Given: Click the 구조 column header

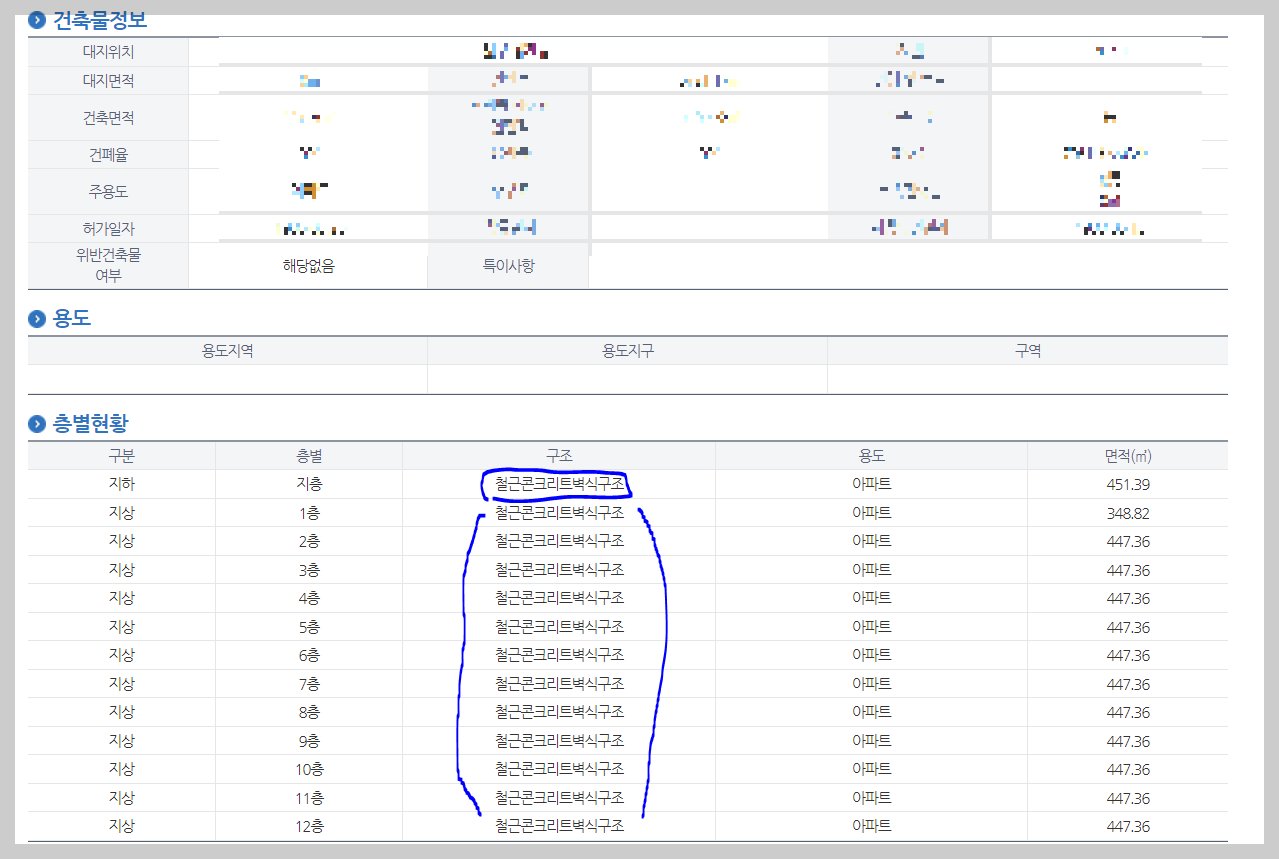Looking at the screenshot, I should pyautogui.click(x=559, y=456).
